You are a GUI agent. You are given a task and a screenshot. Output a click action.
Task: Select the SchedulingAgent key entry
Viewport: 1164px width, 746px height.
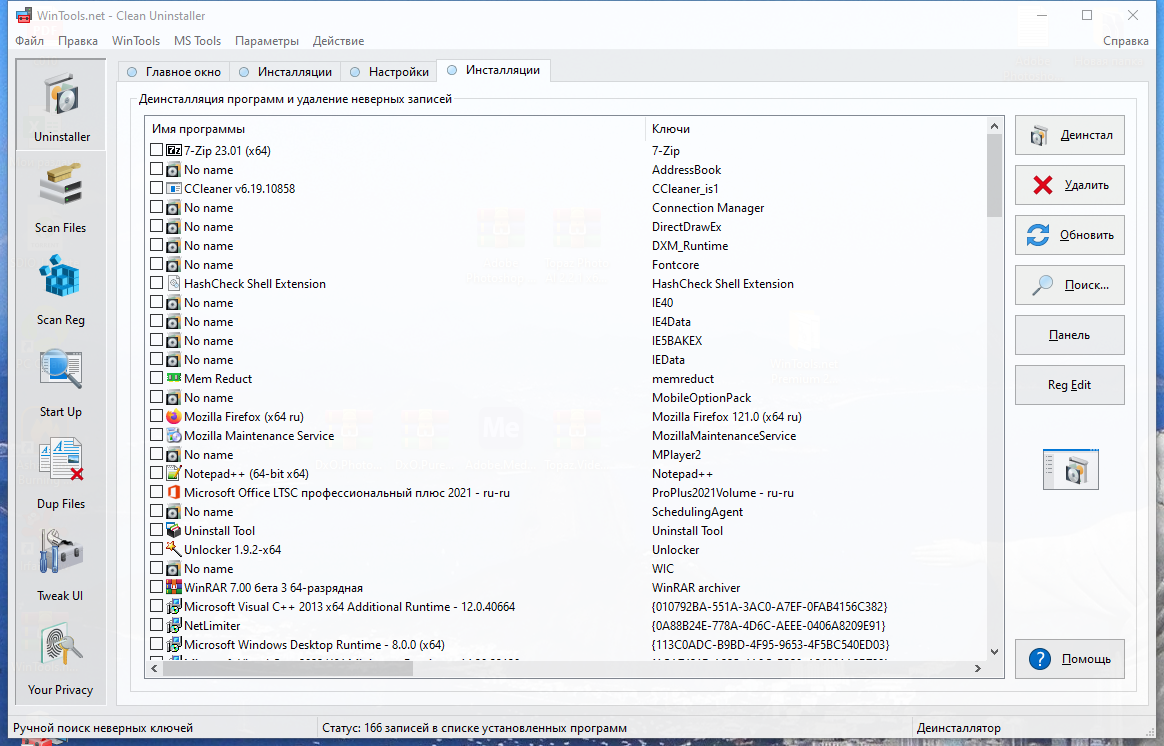[697, 511]
